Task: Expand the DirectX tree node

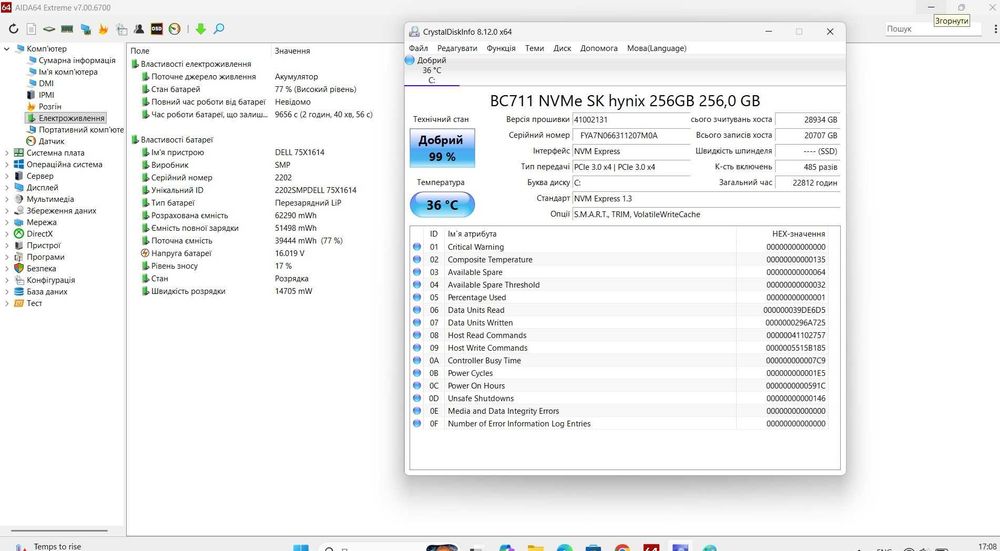Action: pos(6,234)
